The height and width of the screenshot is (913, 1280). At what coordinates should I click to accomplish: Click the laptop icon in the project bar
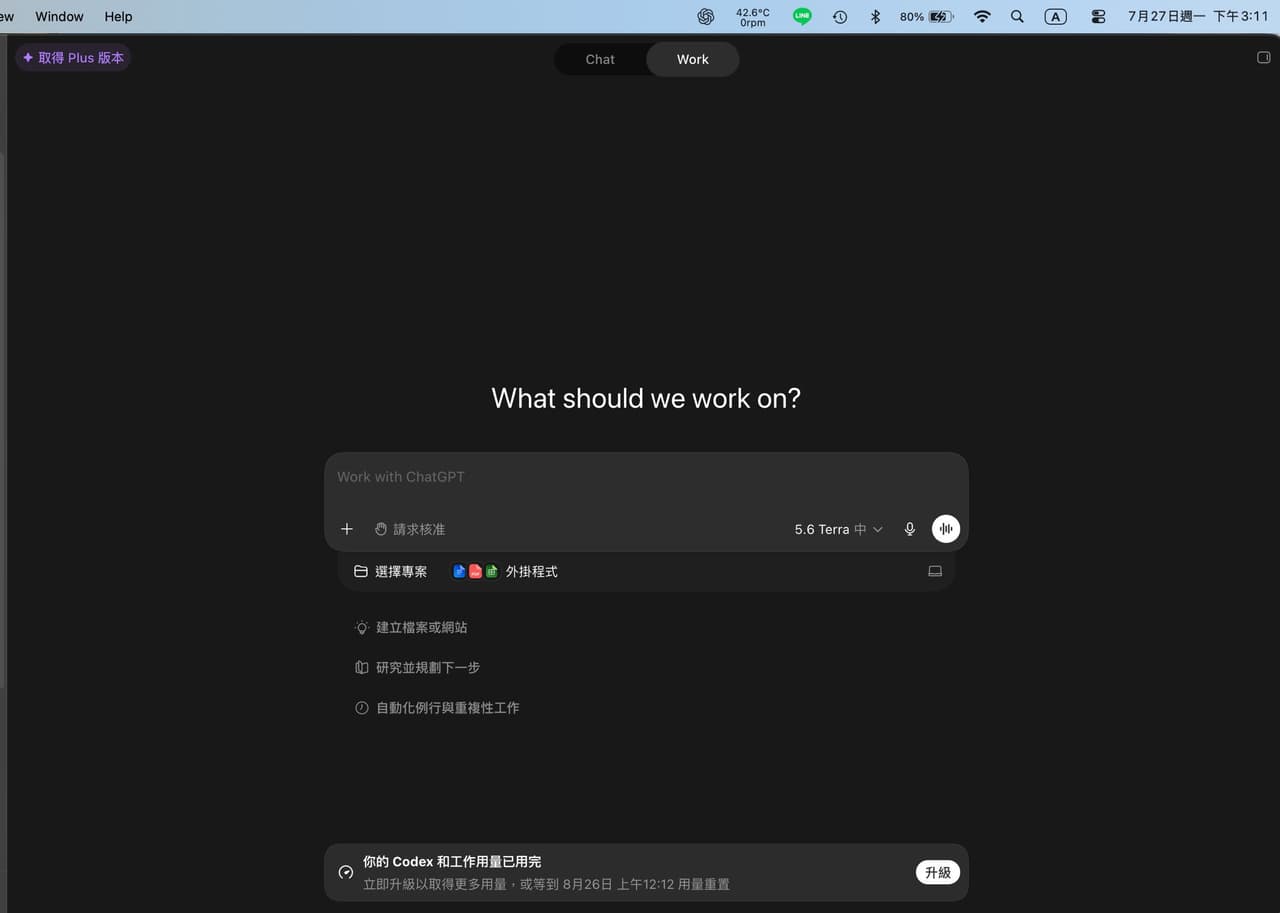tap(935, 572)
